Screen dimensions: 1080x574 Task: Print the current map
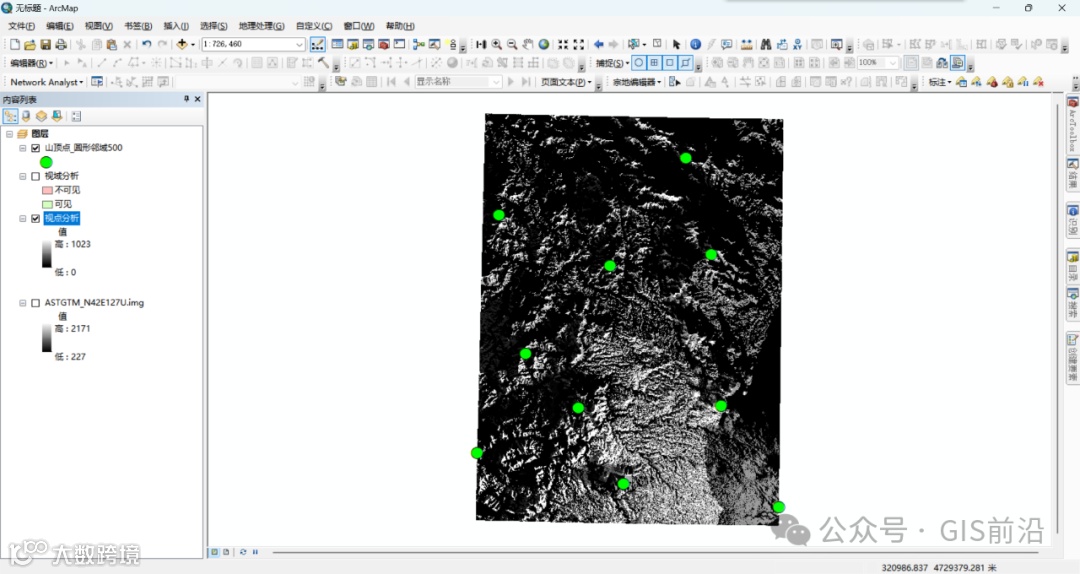pyautogui.click(x=61, y=44)
